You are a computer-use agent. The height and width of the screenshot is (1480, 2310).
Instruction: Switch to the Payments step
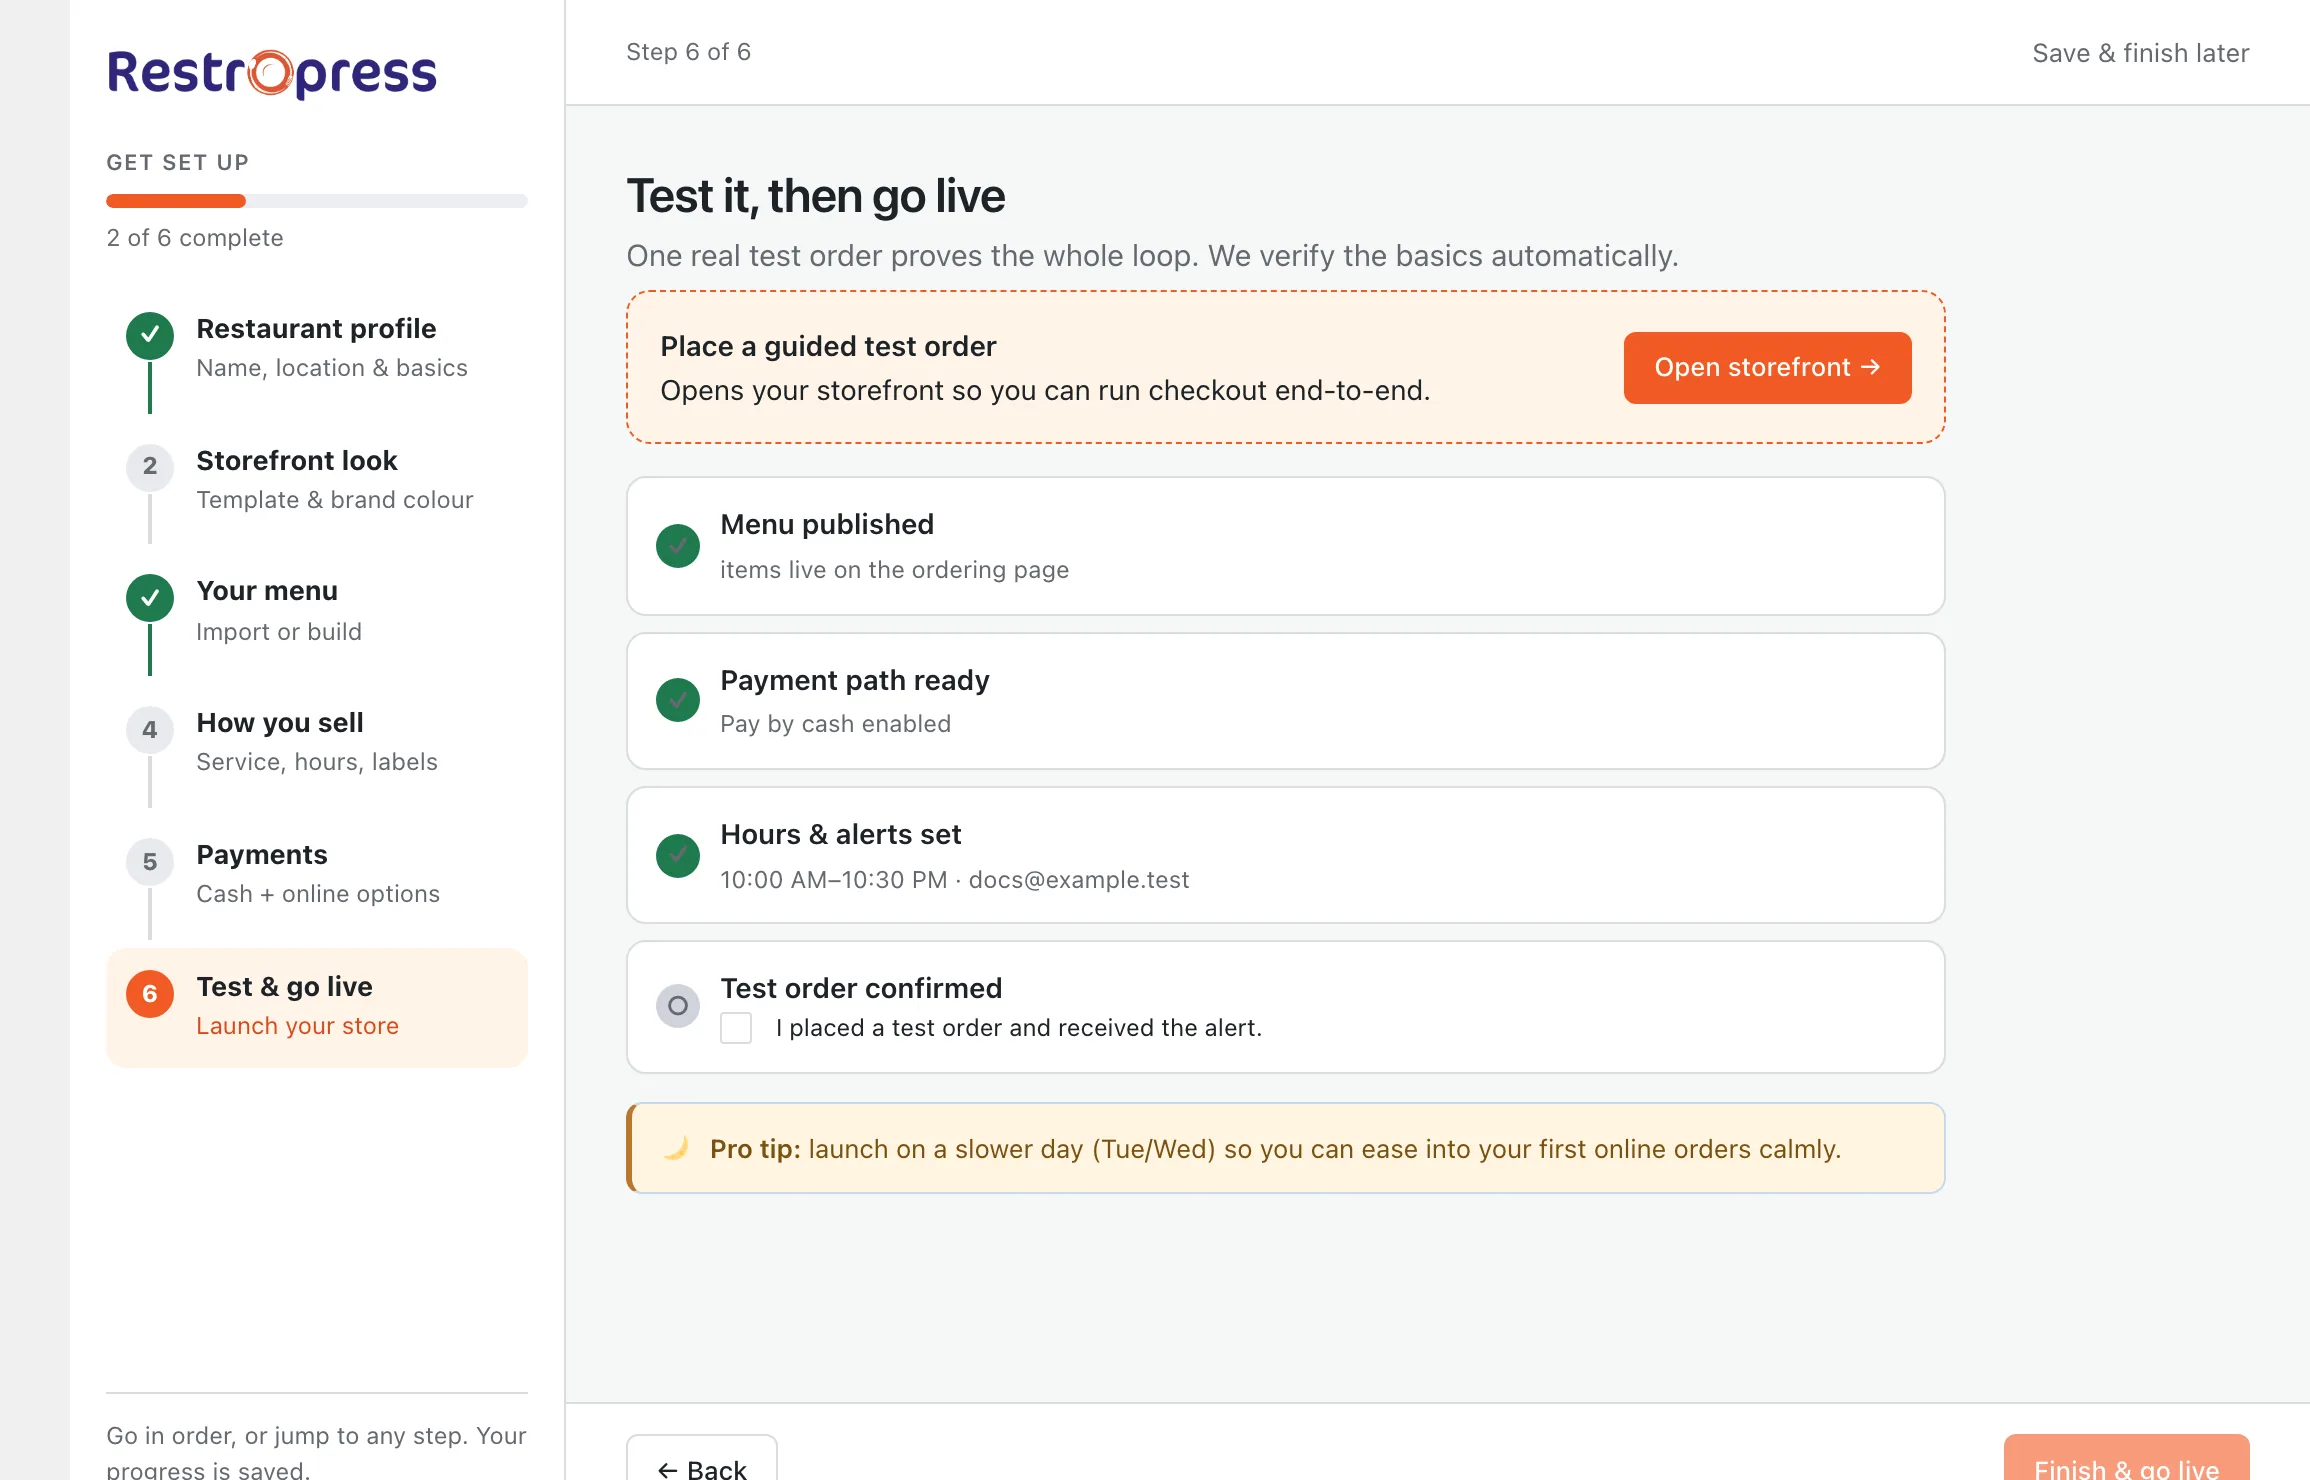tap(317, 874)
